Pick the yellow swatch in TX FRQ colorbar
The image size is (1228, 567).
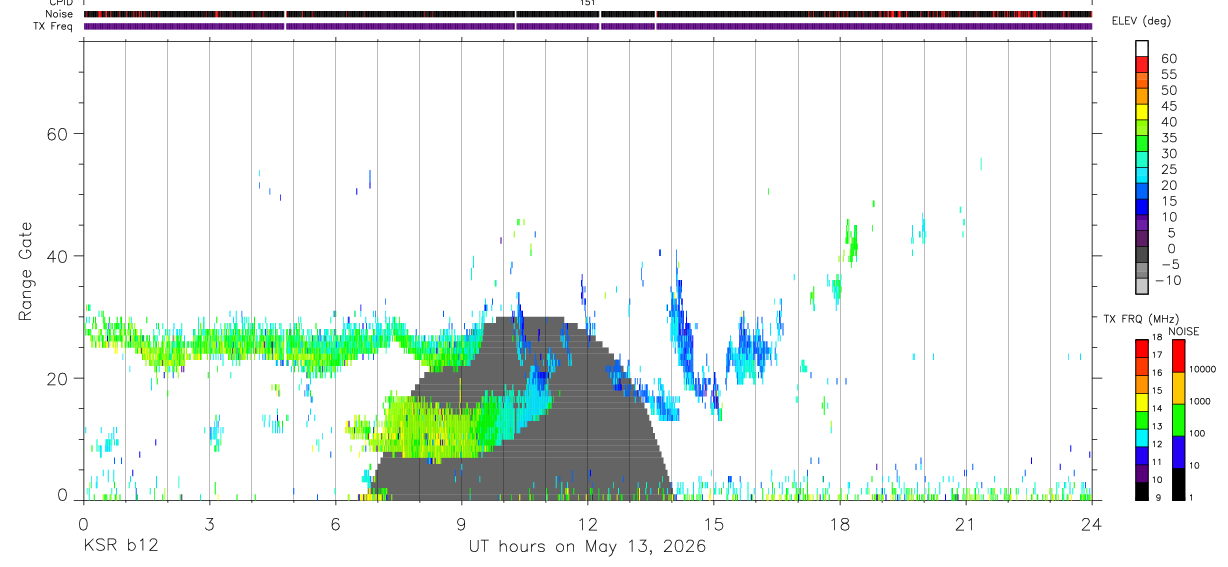click(1142, 400)
